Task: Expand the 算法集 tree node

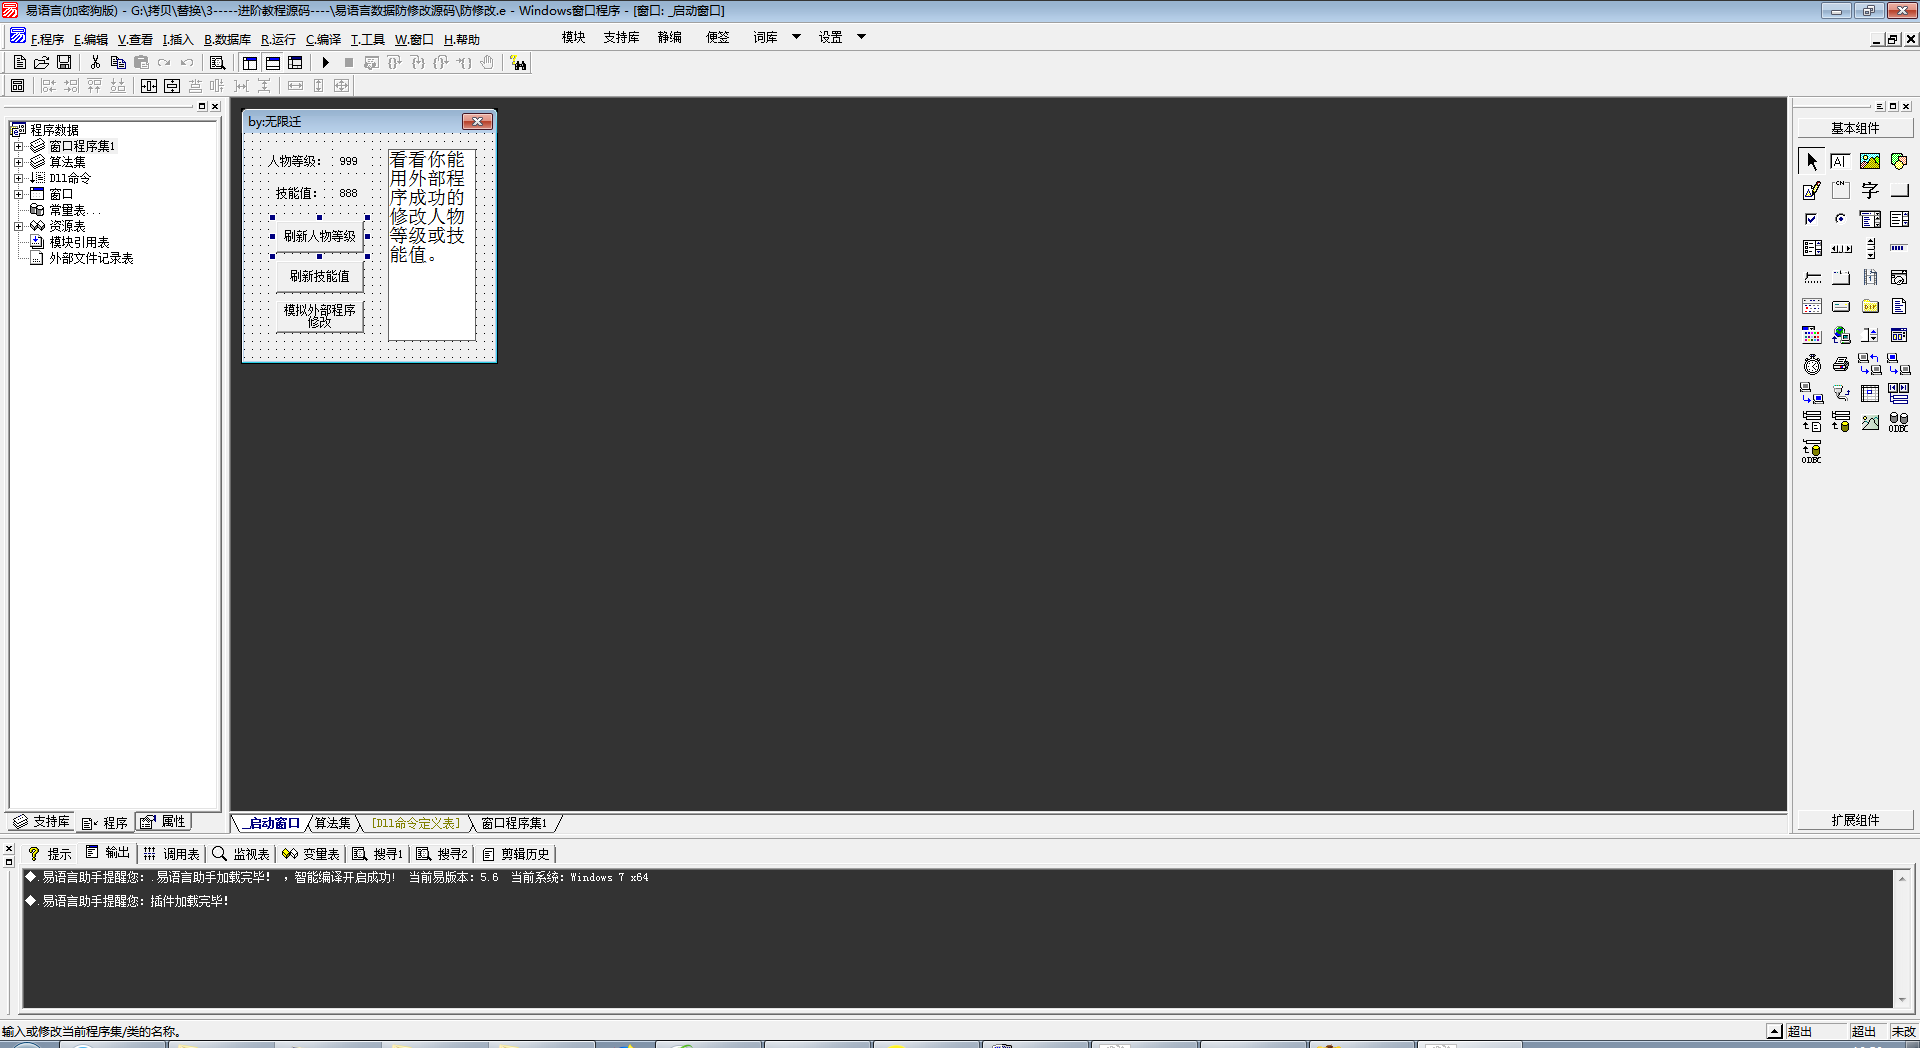Action: click(x=18, y=162)
